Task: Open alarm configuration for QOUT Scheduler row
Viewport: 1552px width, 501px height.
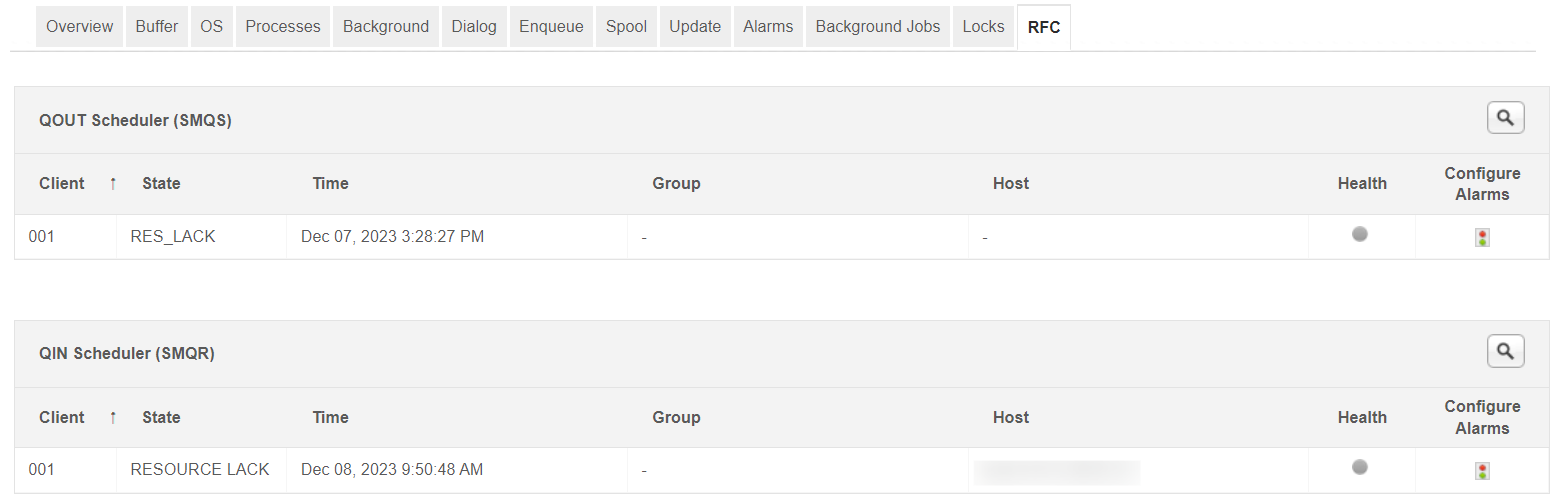Action: 1482,238
